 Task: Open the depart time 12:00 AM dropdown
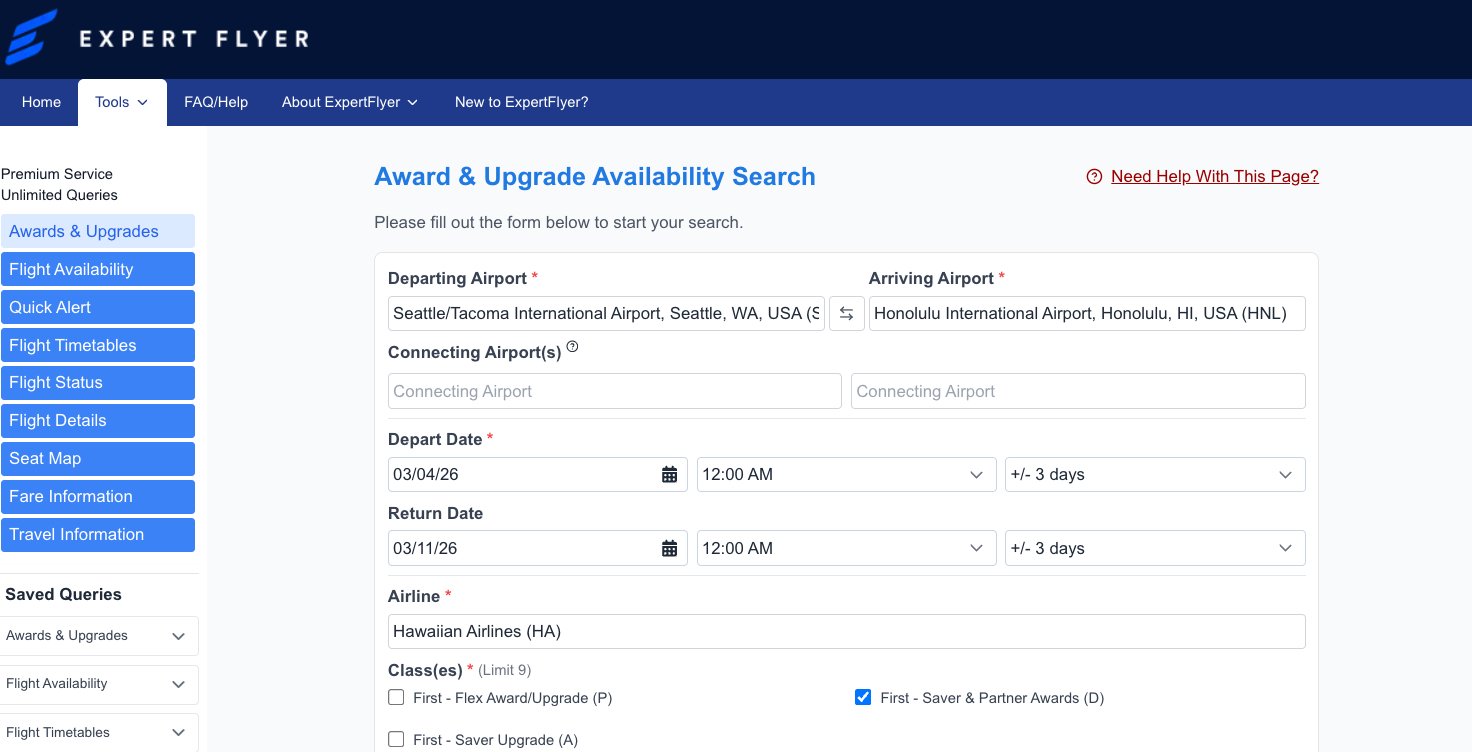(846, 474)
